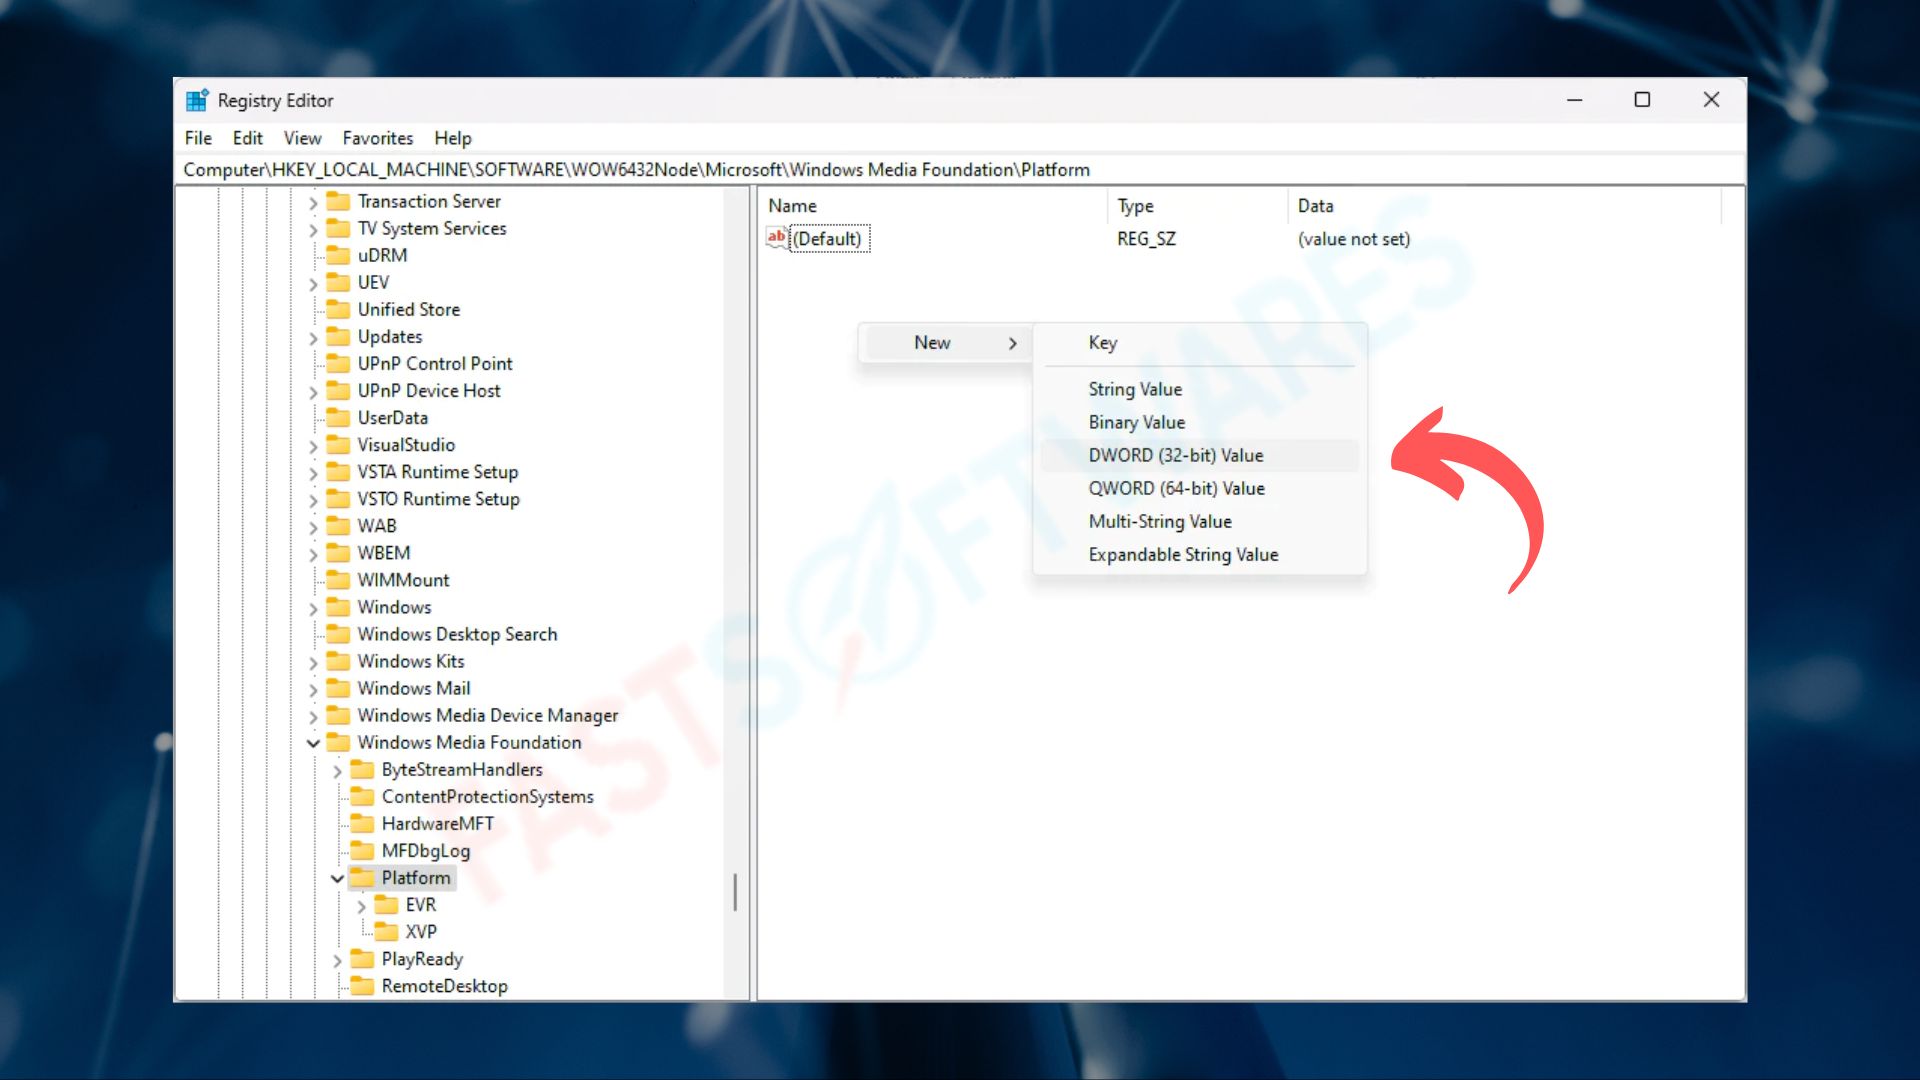The image size is (1920, 1080).
Task: Select the (Default) value entry
Action: tap(829, 238)
